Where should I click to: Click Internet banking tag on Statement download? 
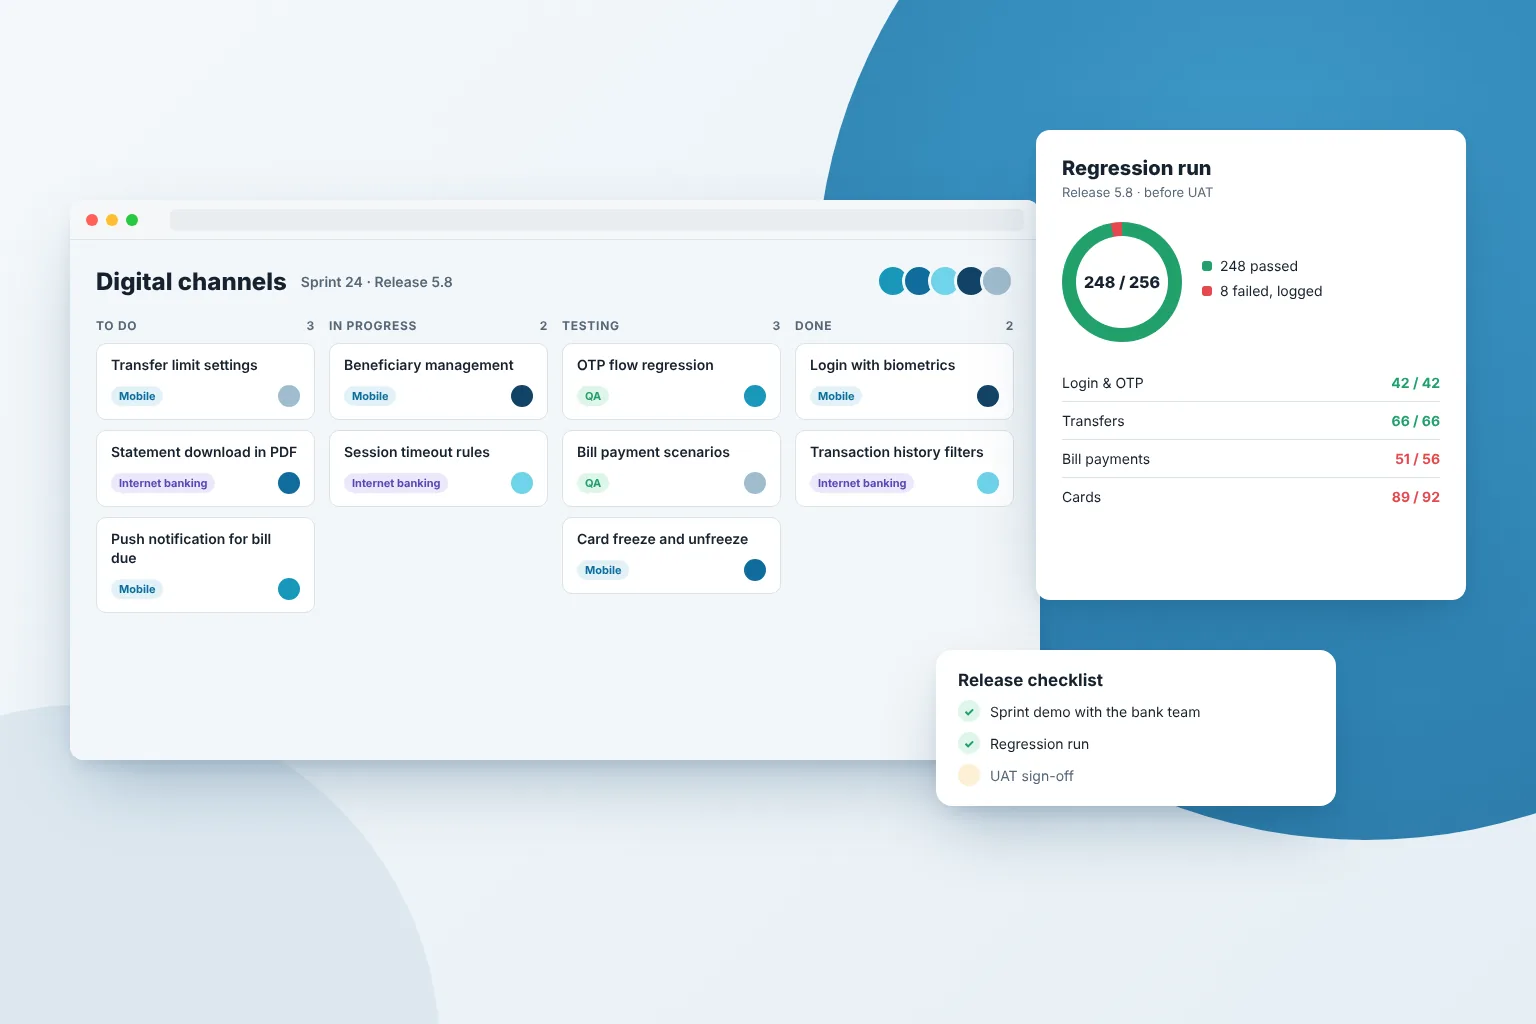[x=163, y=483]
